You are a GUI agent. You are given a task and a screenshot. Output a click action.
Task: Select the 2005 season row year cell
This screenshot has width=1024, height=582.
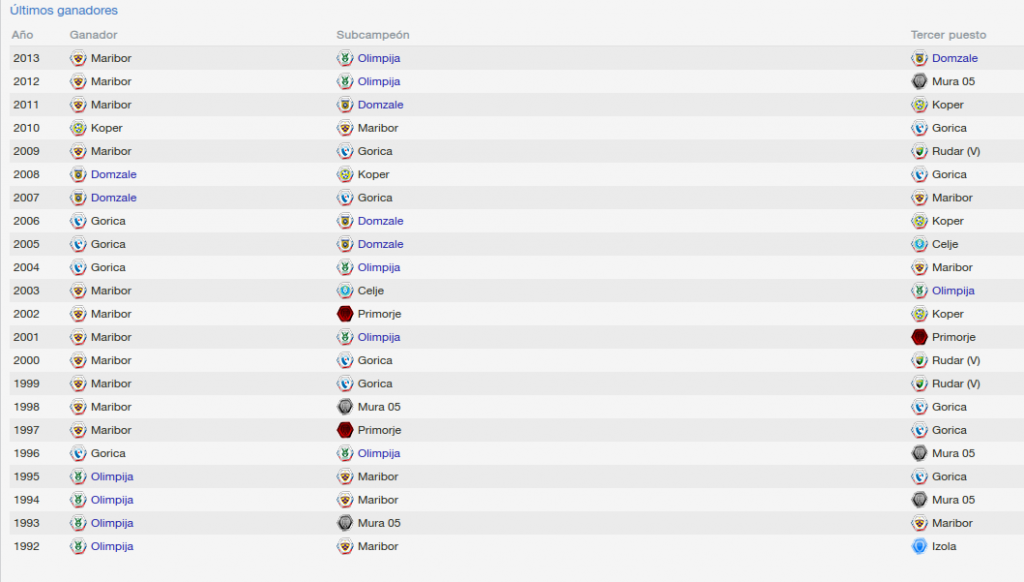[26, 244]
